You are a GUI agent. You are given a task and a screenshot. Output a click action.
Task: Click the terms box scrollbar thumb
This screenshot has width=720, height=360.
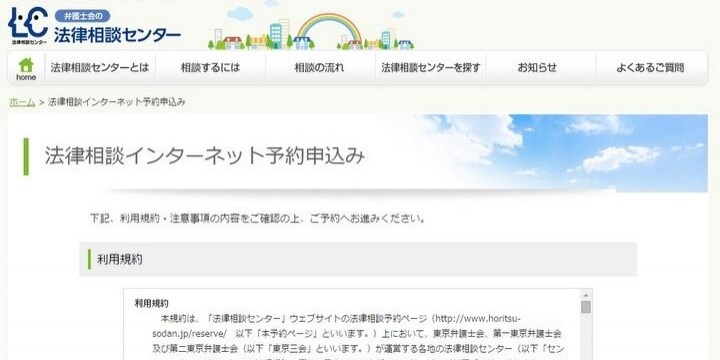(585, 307)
